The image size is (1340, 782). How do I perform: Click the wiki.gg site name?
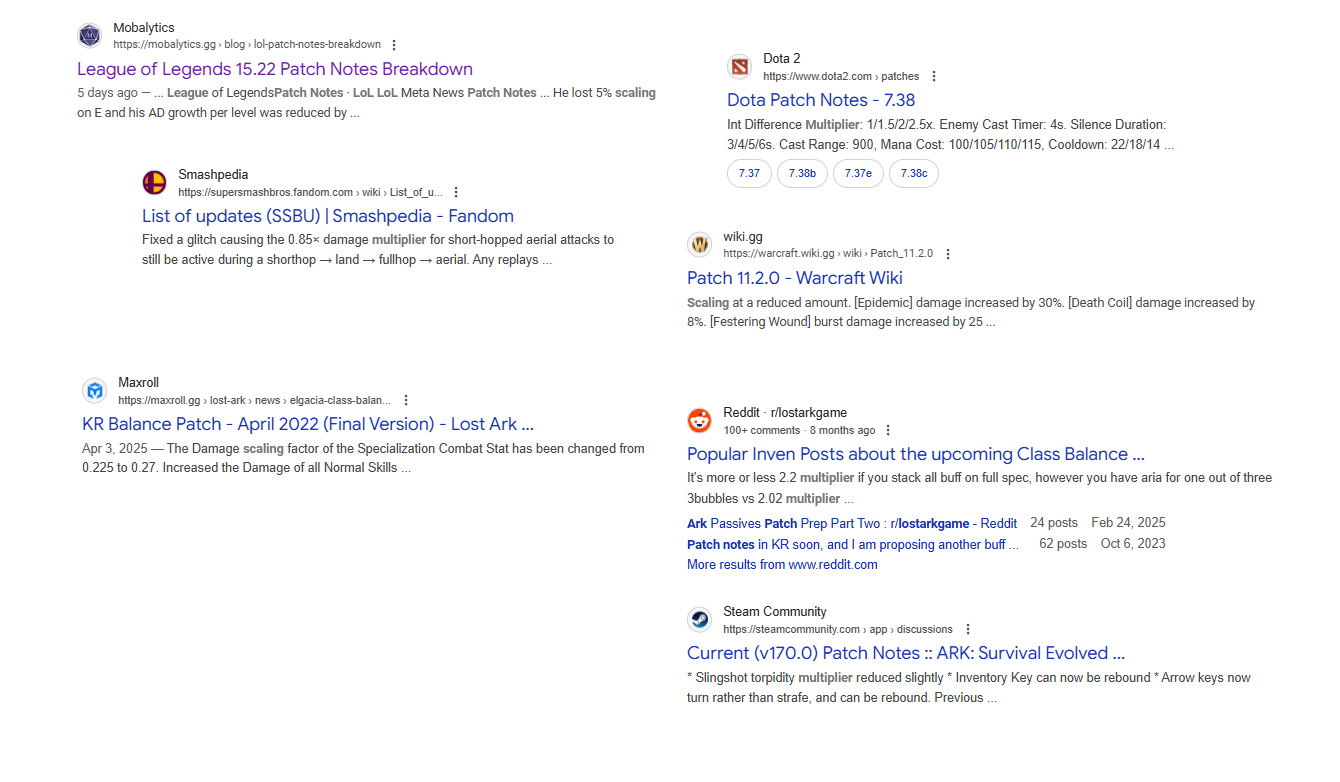[x=743, y=237]
